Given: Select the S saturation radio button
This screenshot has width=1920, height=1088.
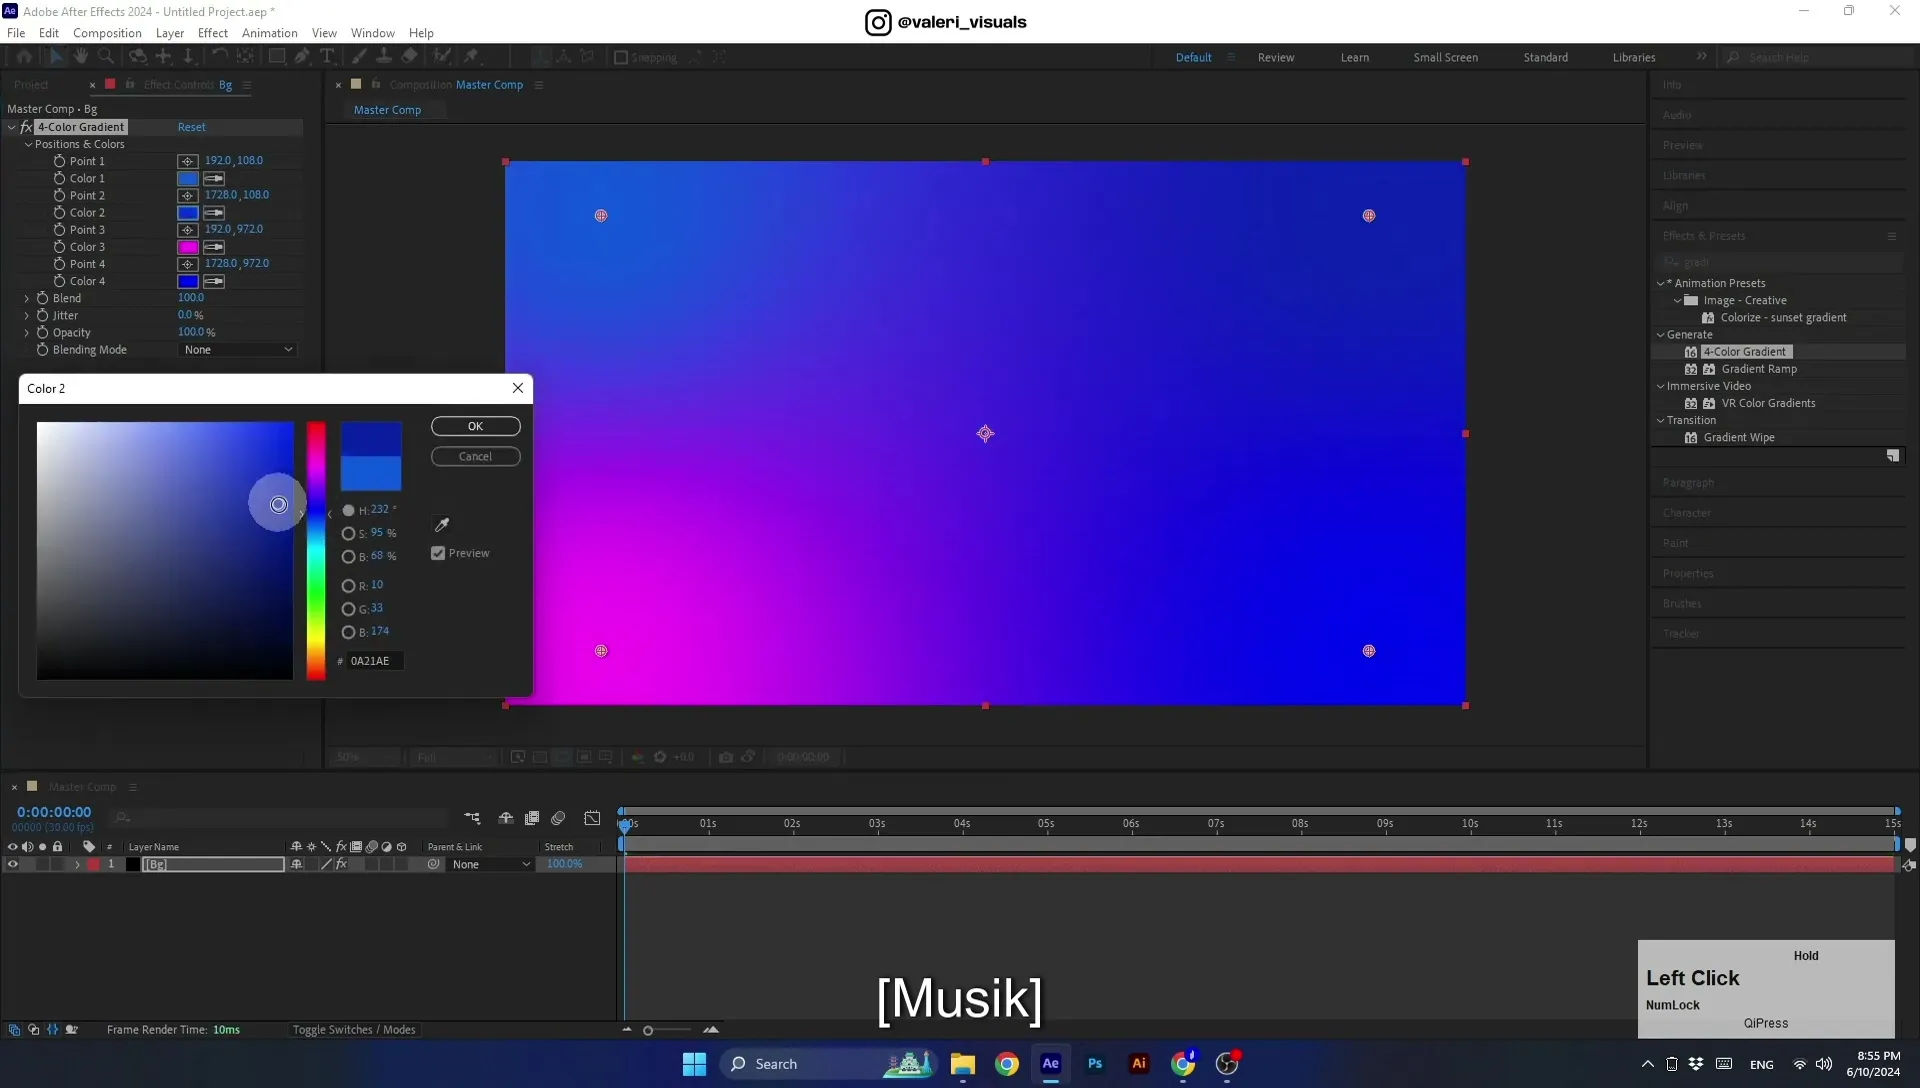Looking at the screenshot, I should 348,534.
